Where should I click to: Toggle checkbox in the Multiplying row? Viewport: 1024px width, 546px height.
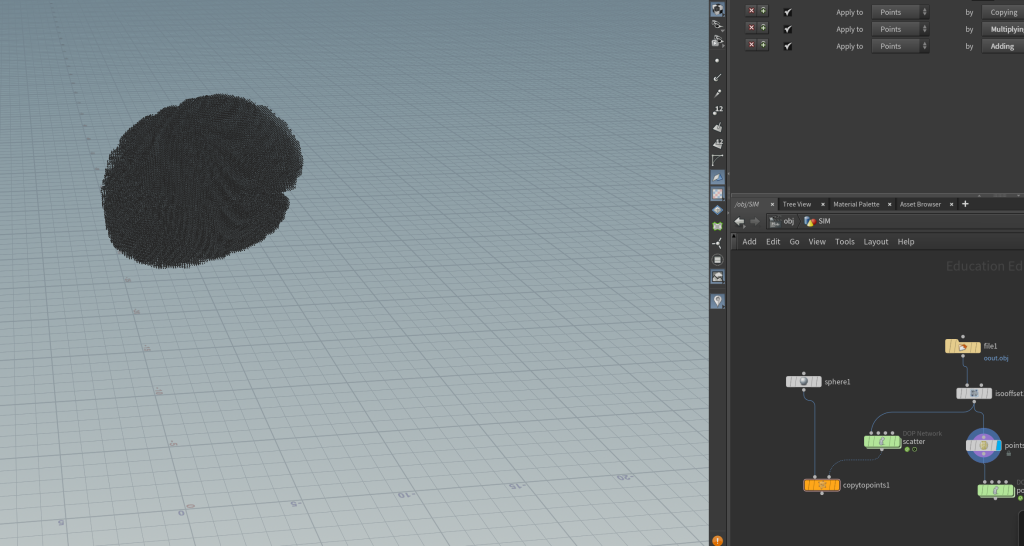pyautogui.click(x=788, y=29)
